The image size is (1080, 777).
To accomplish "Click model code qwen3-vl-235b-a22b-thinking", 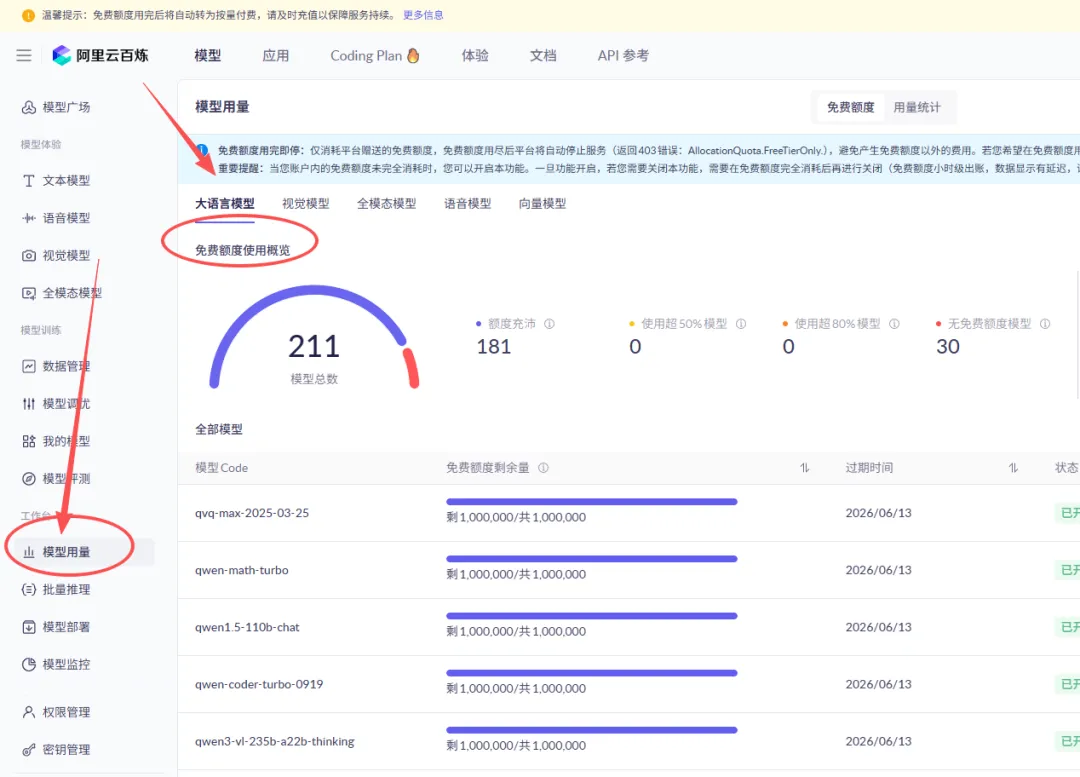I will point(275,741).
